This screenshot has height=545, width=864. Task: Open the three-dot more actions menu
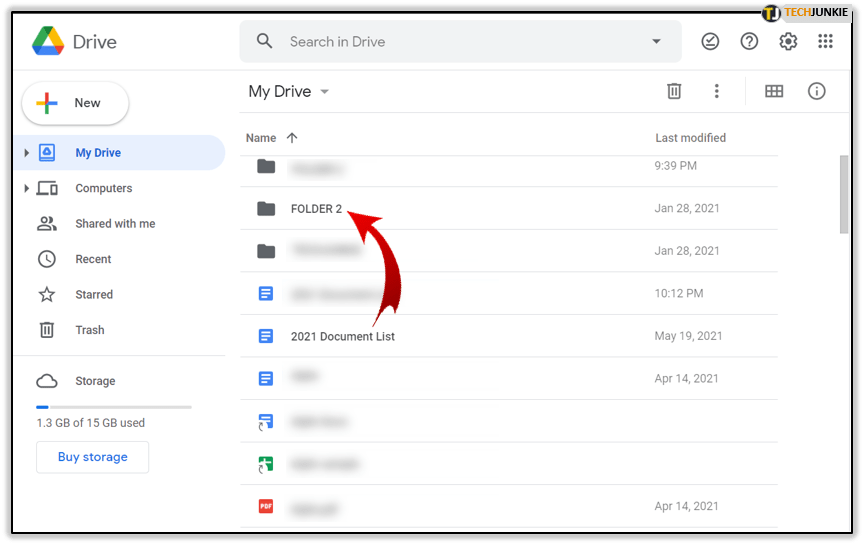pyautogui.click(x=716, y=91)
